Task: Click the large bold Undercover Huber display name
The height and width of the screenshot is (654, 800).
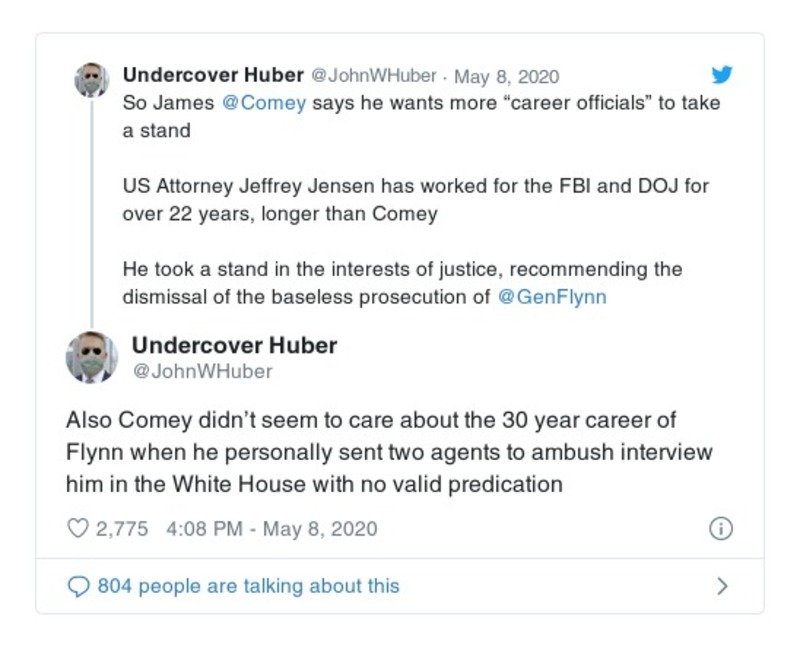Action: pos(234,346)
